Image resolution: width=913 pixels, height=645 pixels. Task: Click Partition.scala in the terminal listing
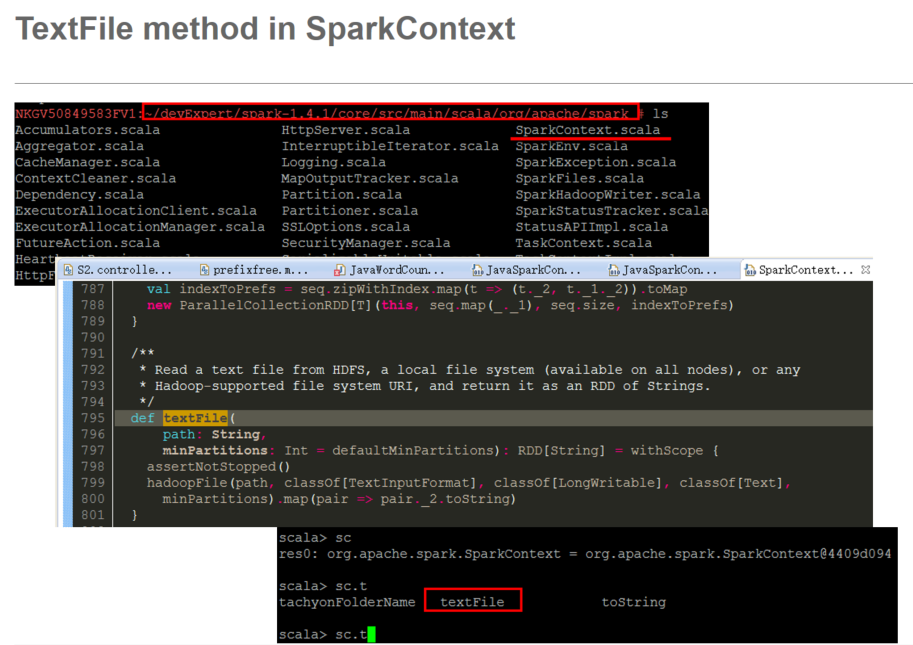click(342, 195)
